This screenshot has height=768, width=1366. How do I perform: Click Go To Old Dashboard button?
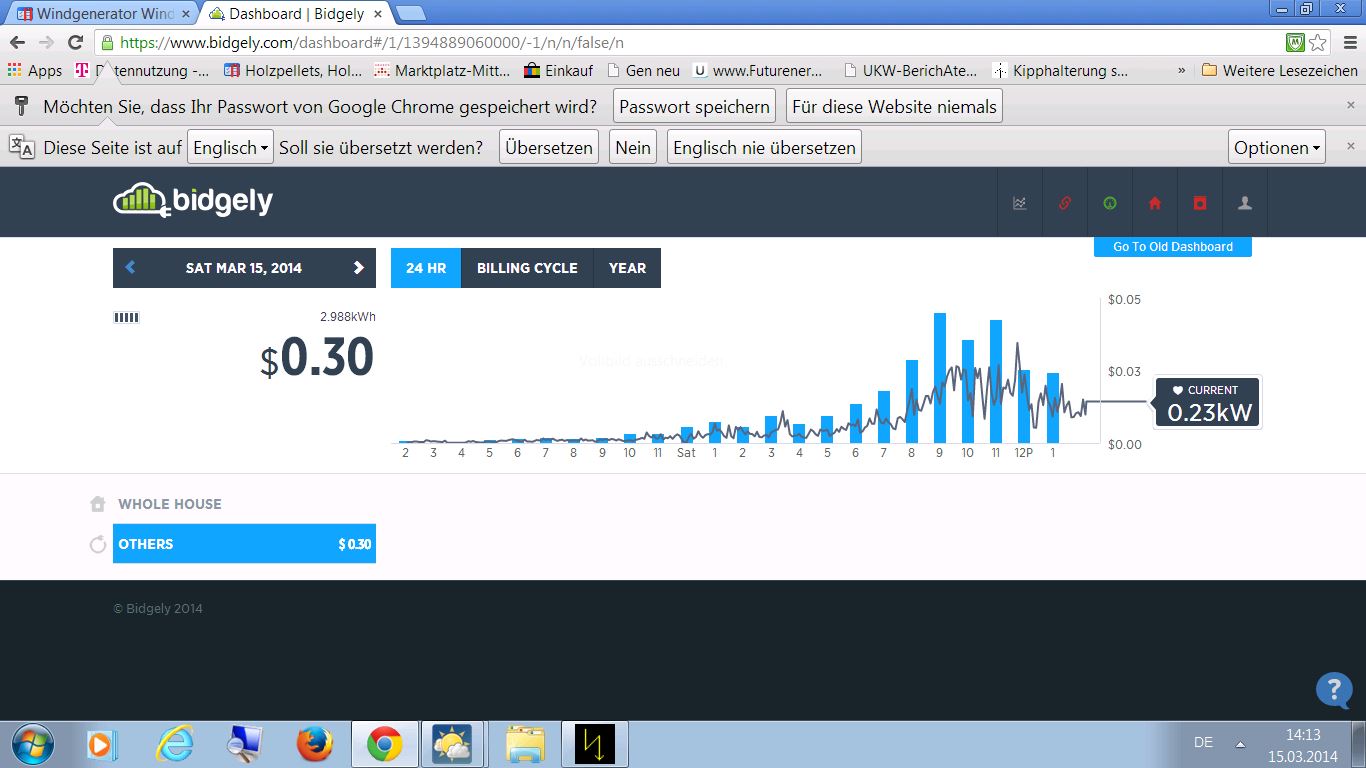click(1172, 247)
